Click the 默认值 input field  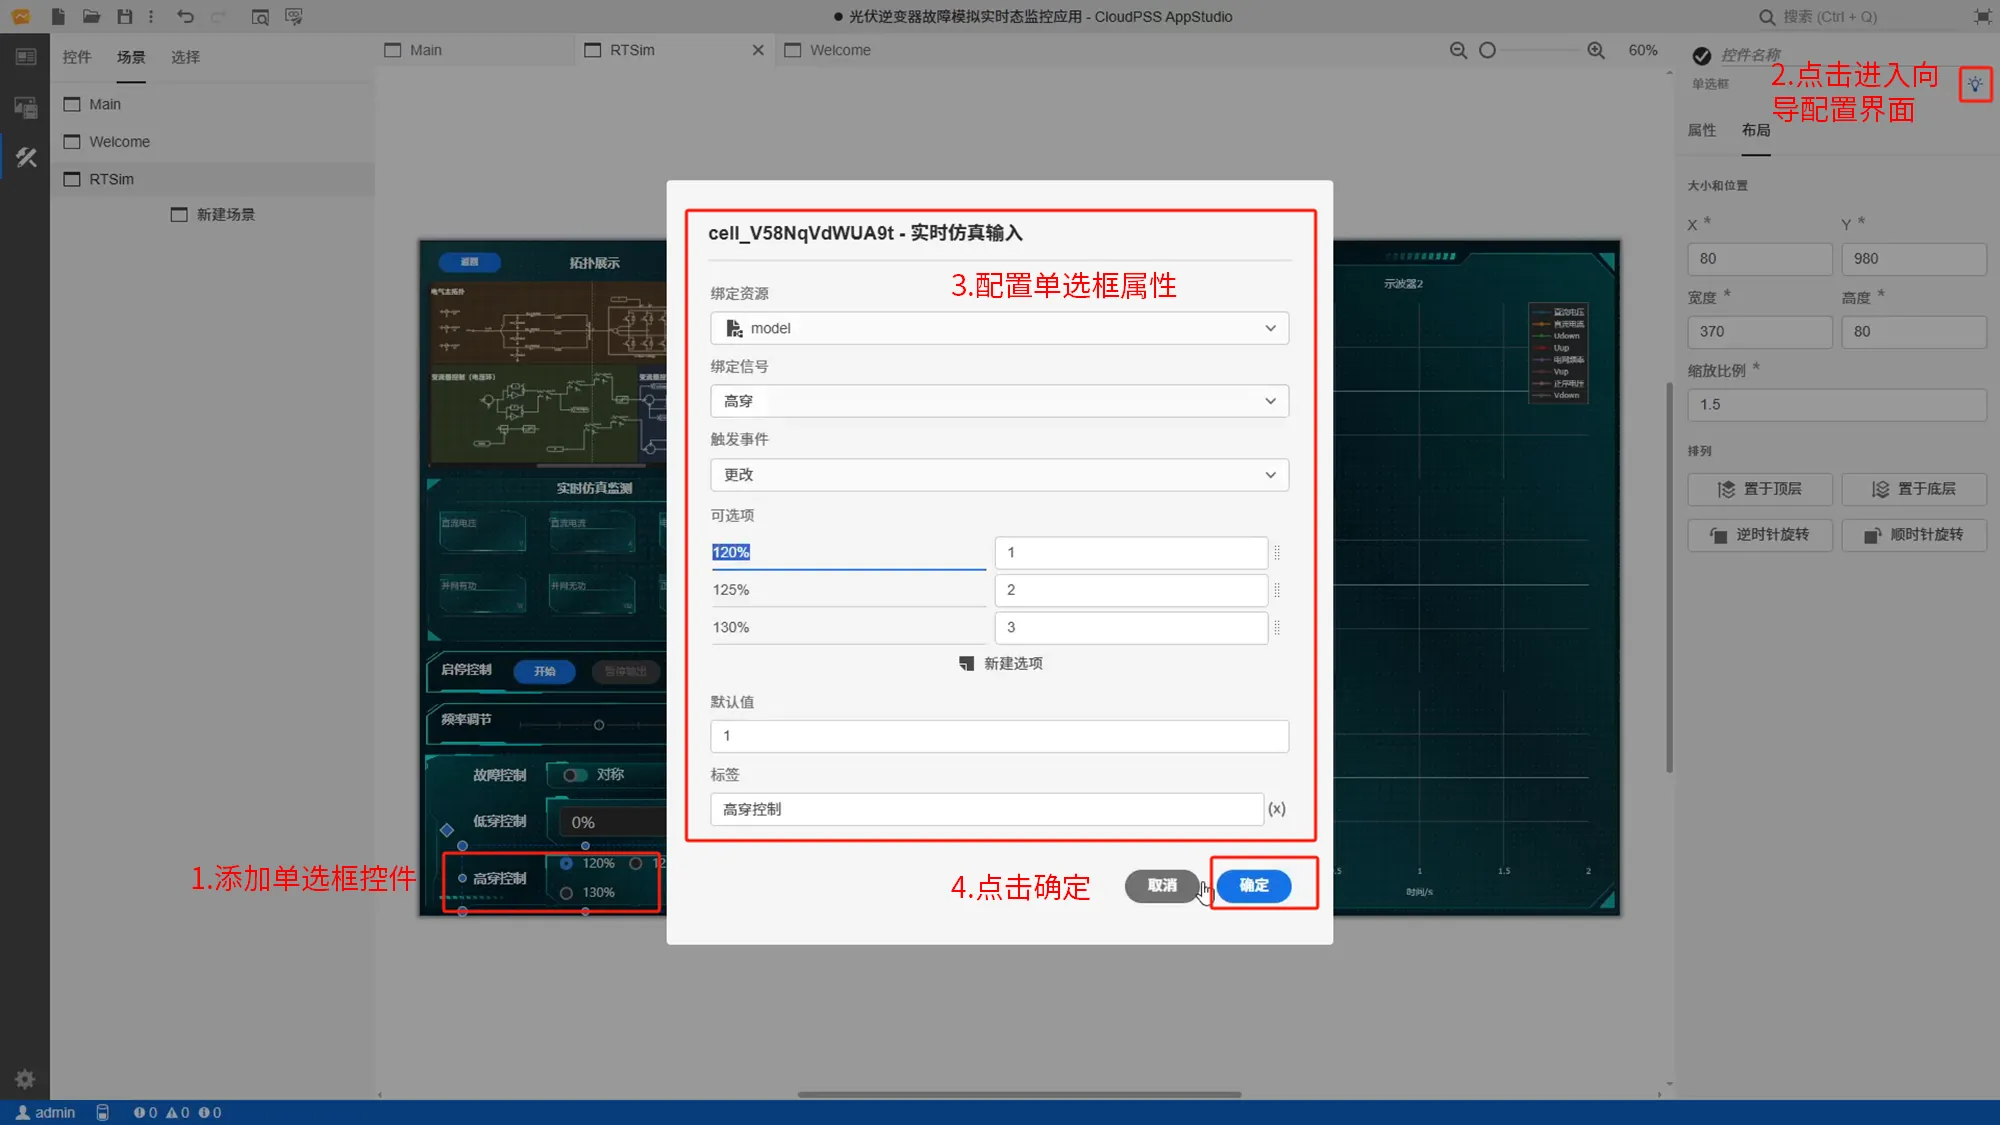pos(998,736)
